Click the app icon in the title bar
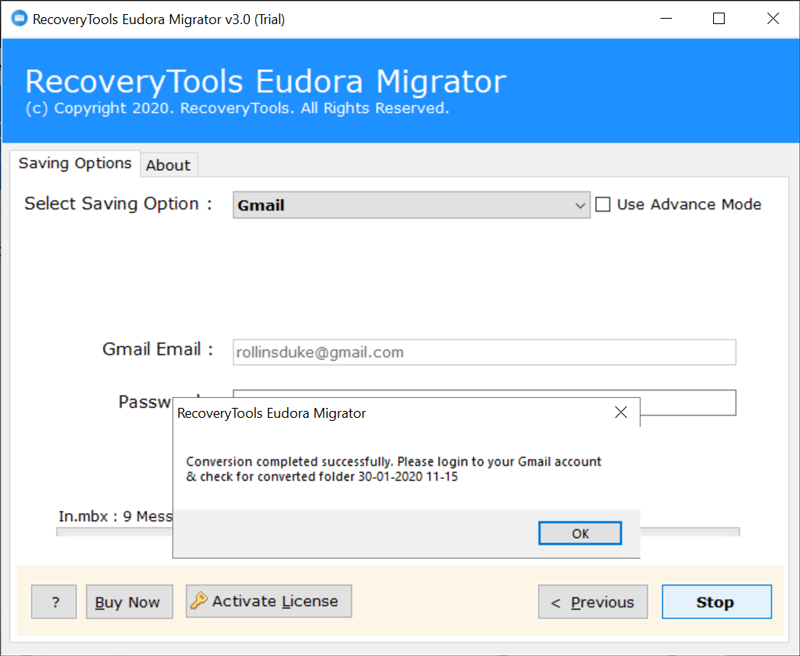Viewport: 800px width, 656px height. point(19,19)
